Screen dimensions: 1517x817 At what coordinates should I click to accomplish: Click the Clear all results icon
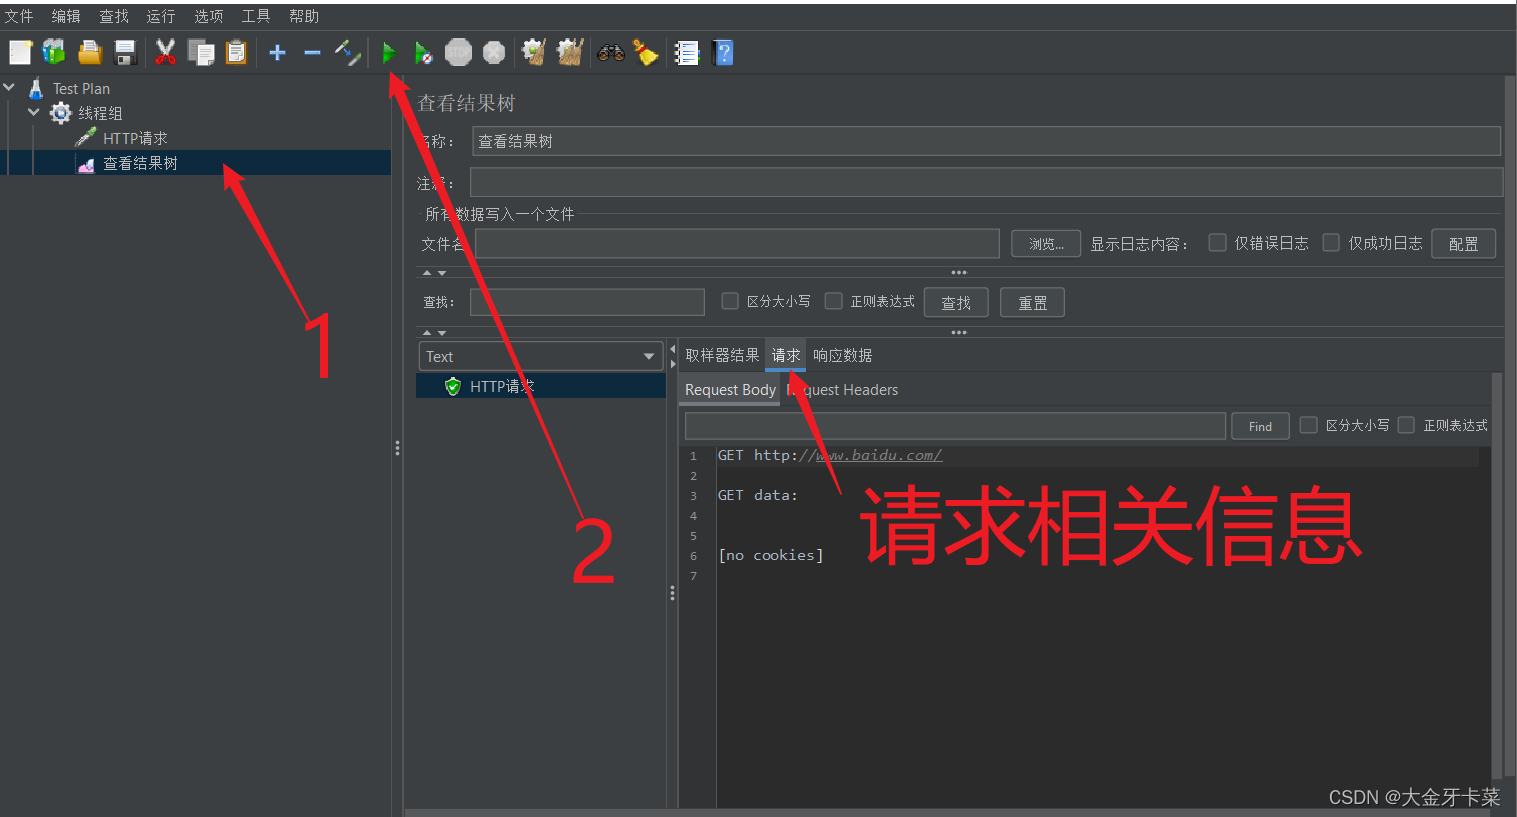[570, 52]
